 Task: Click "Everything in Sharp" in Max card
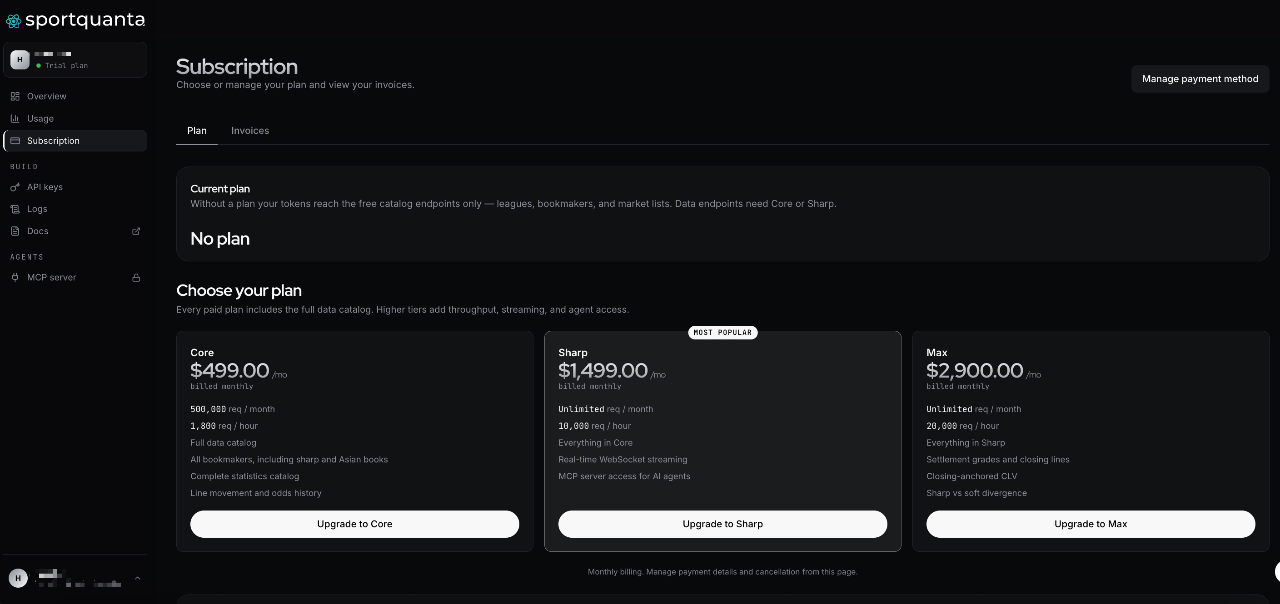(966, 443)
